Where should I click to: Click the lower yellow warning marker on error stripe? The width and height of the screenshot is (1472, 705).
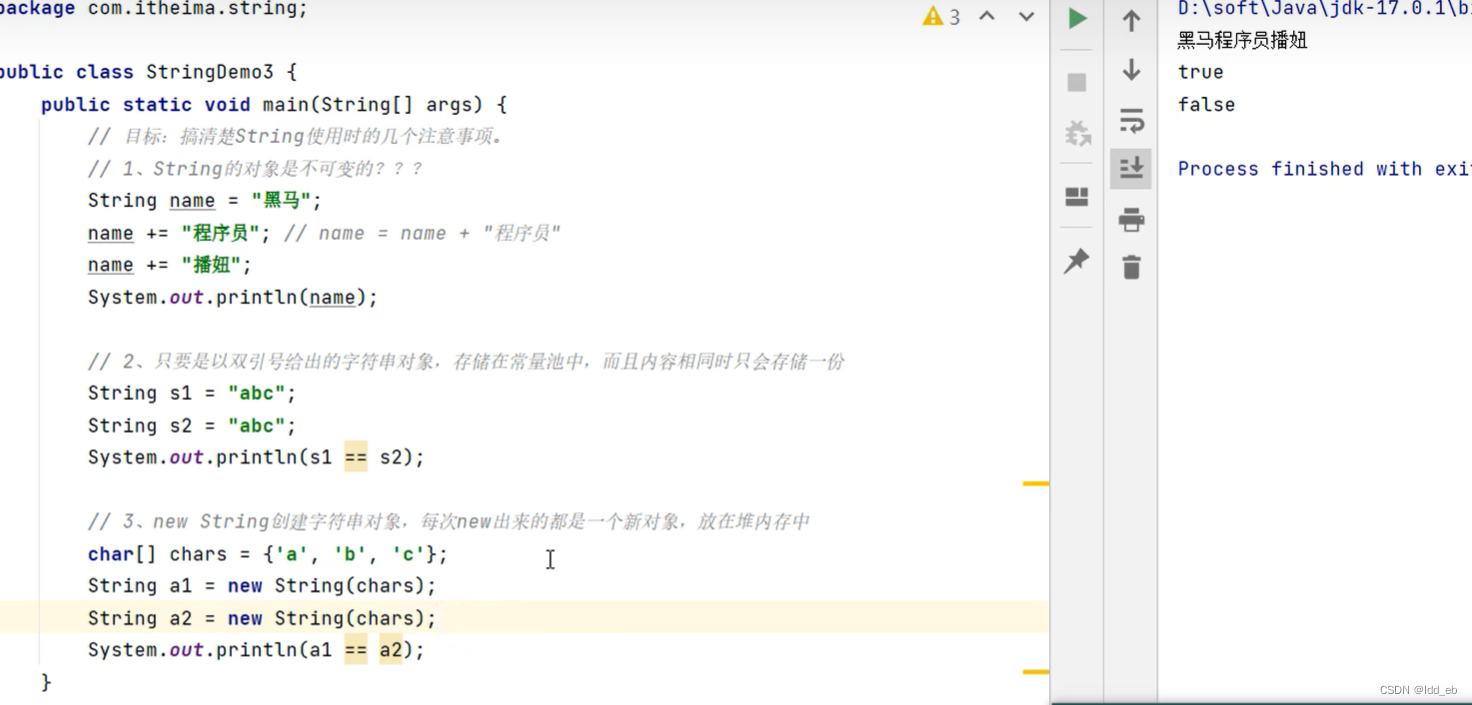(x=1035, y=672)
